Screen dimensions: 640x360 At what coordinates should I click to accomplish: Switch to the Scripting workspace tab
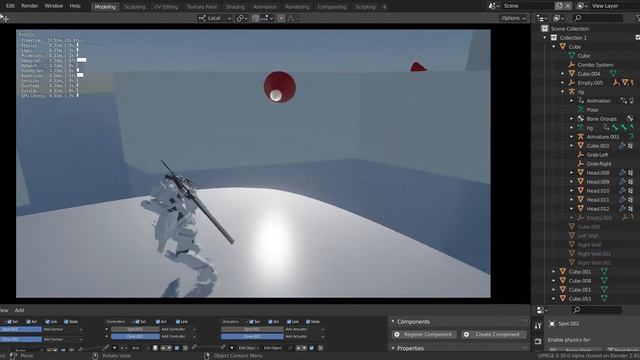pos(365,7)
